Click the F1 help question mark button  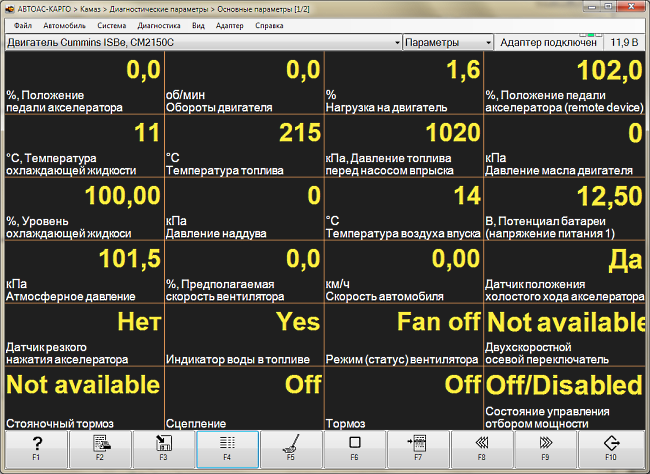pyautogui.click(x=36, y=446)
